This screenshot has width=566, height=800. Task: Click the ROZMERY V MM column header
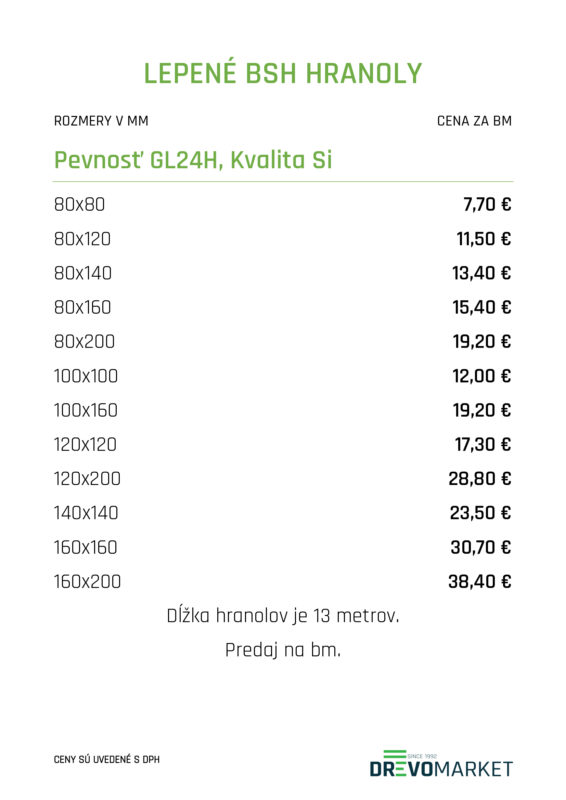pos(101,121)
